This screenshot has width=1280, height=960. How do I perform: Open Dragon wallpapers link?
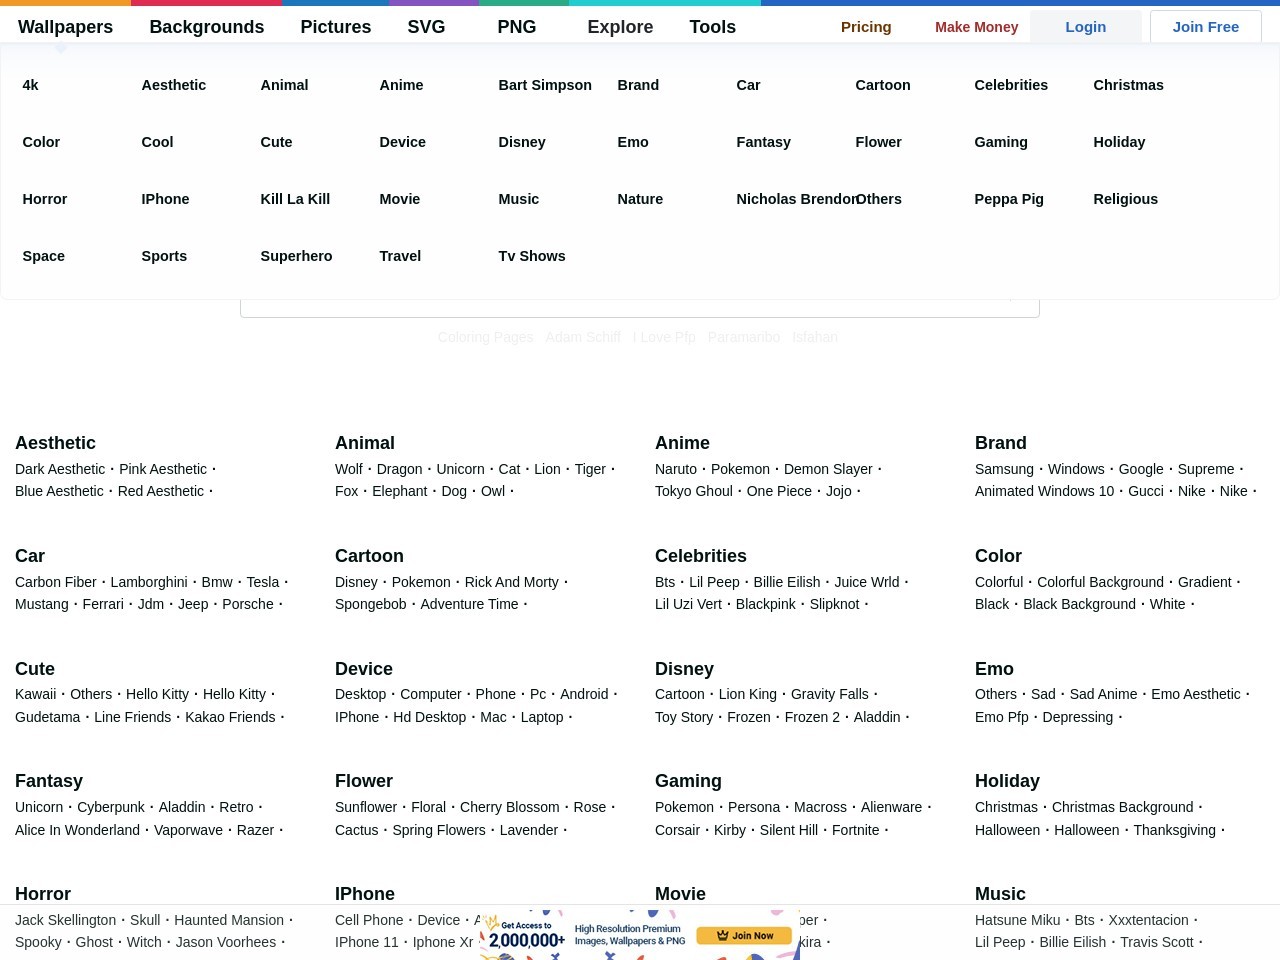coord(399,469)
